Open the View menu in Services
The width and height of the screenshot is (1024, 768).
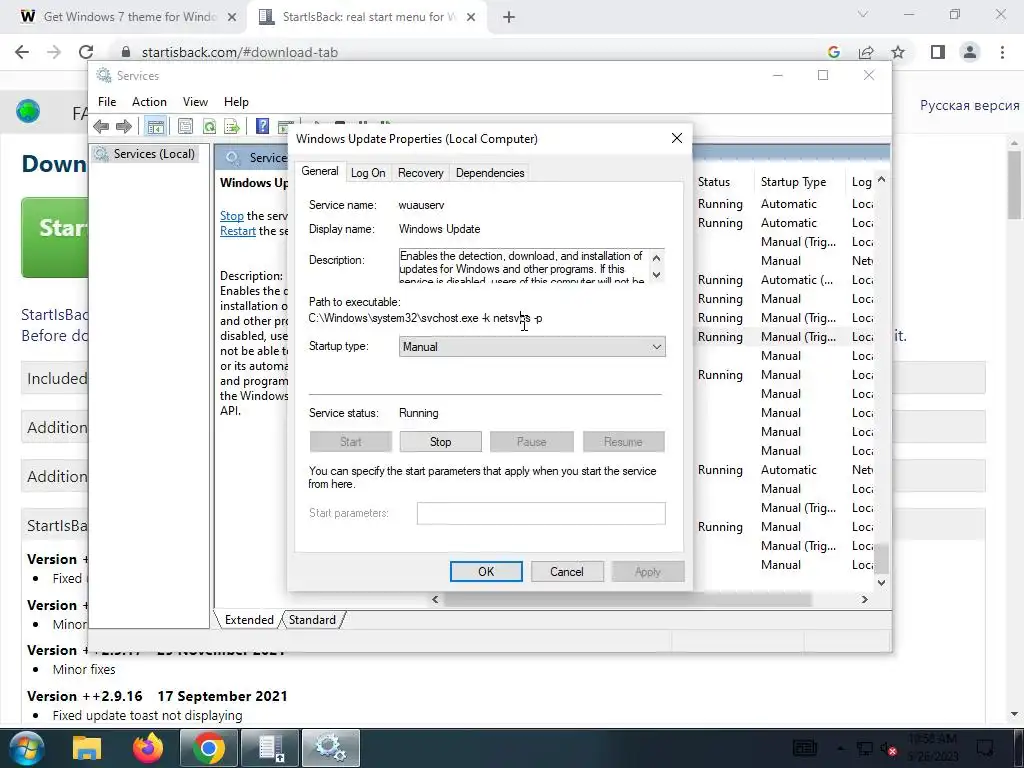click(x=195, y=102)
